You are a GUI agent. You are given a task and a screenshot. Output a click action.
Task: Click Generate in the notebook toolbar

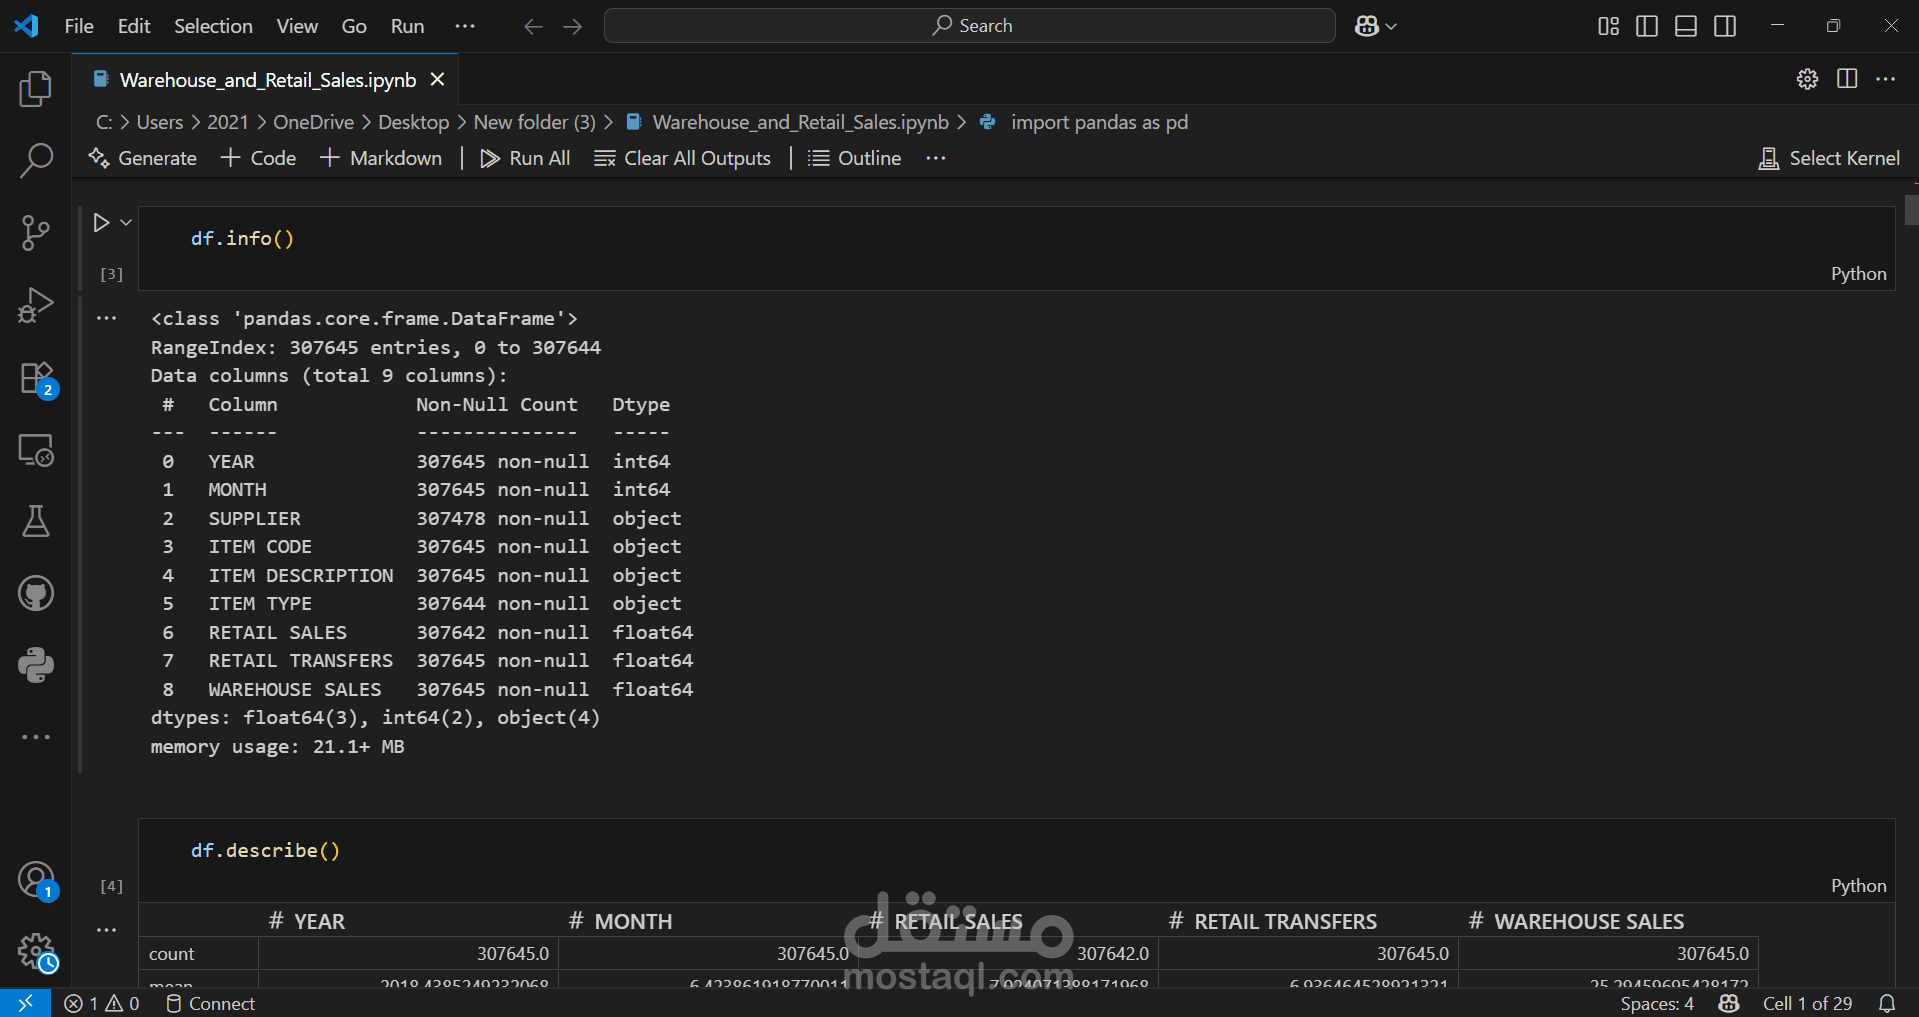143,158
